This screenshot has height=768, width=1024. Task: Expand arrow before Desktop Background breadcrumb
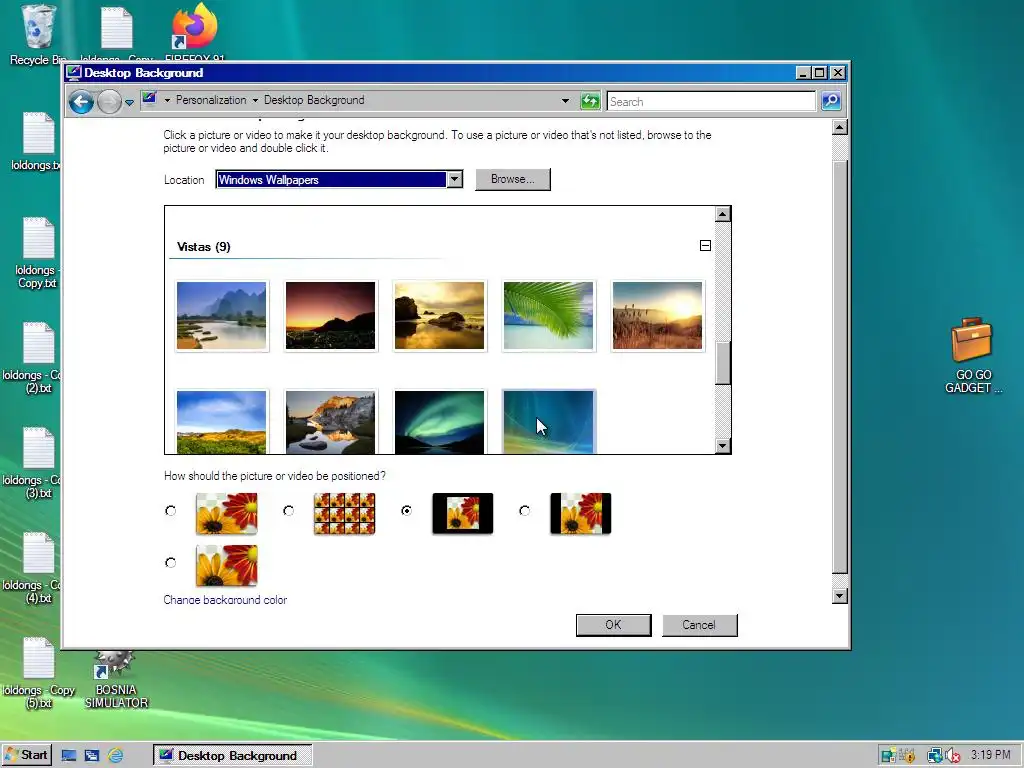[x=255, y=101]
